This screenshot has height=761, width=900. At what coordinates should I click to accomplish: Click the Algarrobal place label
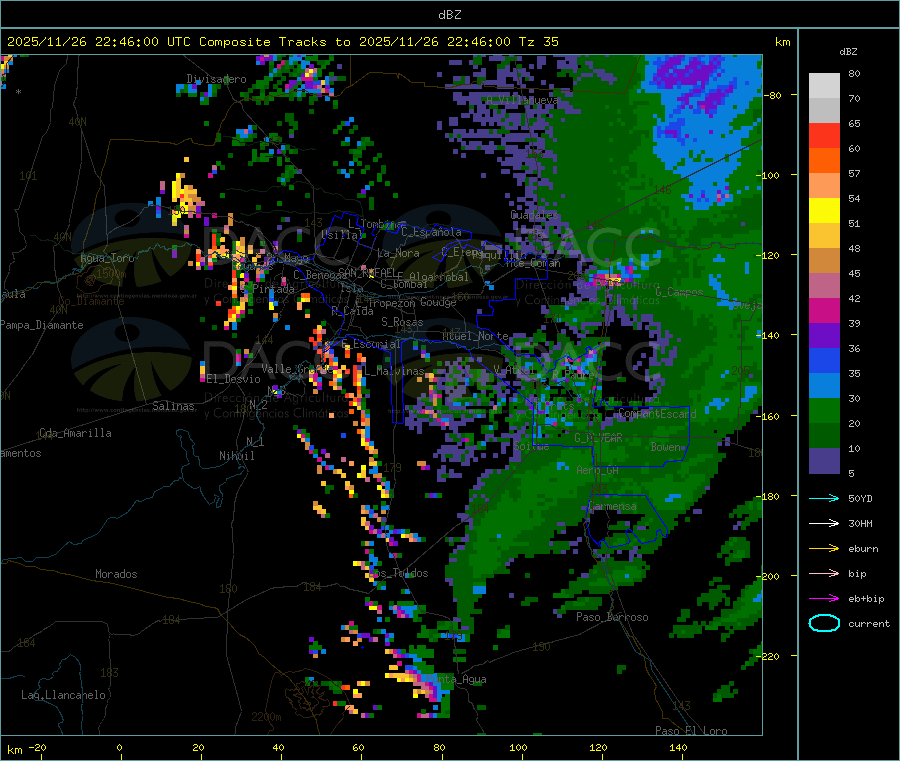(439, 277)
